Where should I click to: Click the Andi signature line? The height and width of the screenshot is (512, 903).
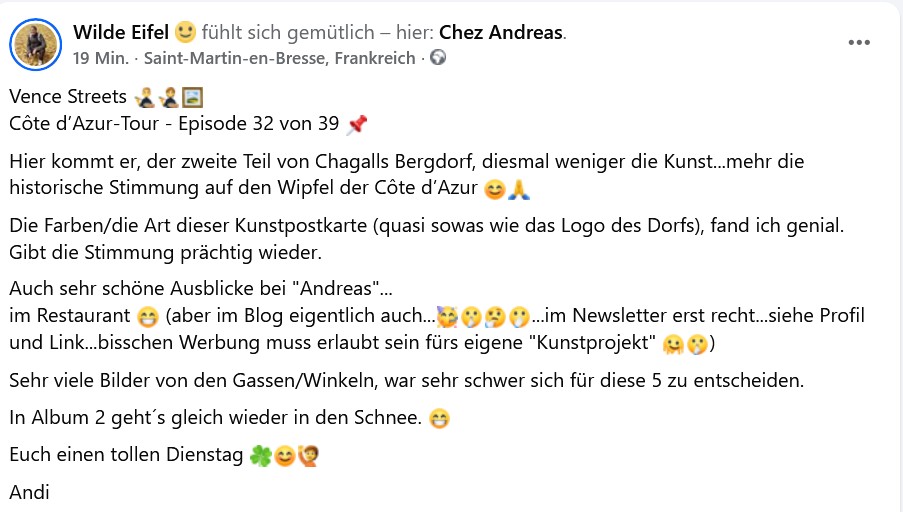pos(29,492)
